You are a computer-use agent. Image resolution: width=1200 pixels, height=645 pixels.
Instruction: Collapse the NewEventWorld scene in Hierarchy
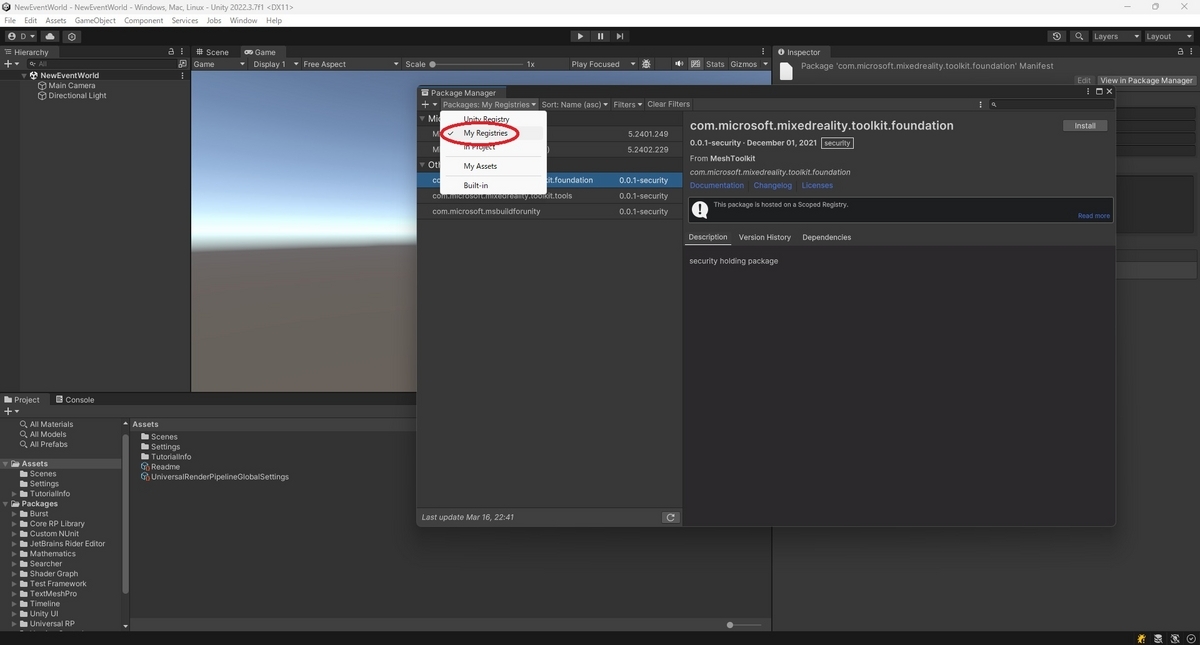[25, 75]
